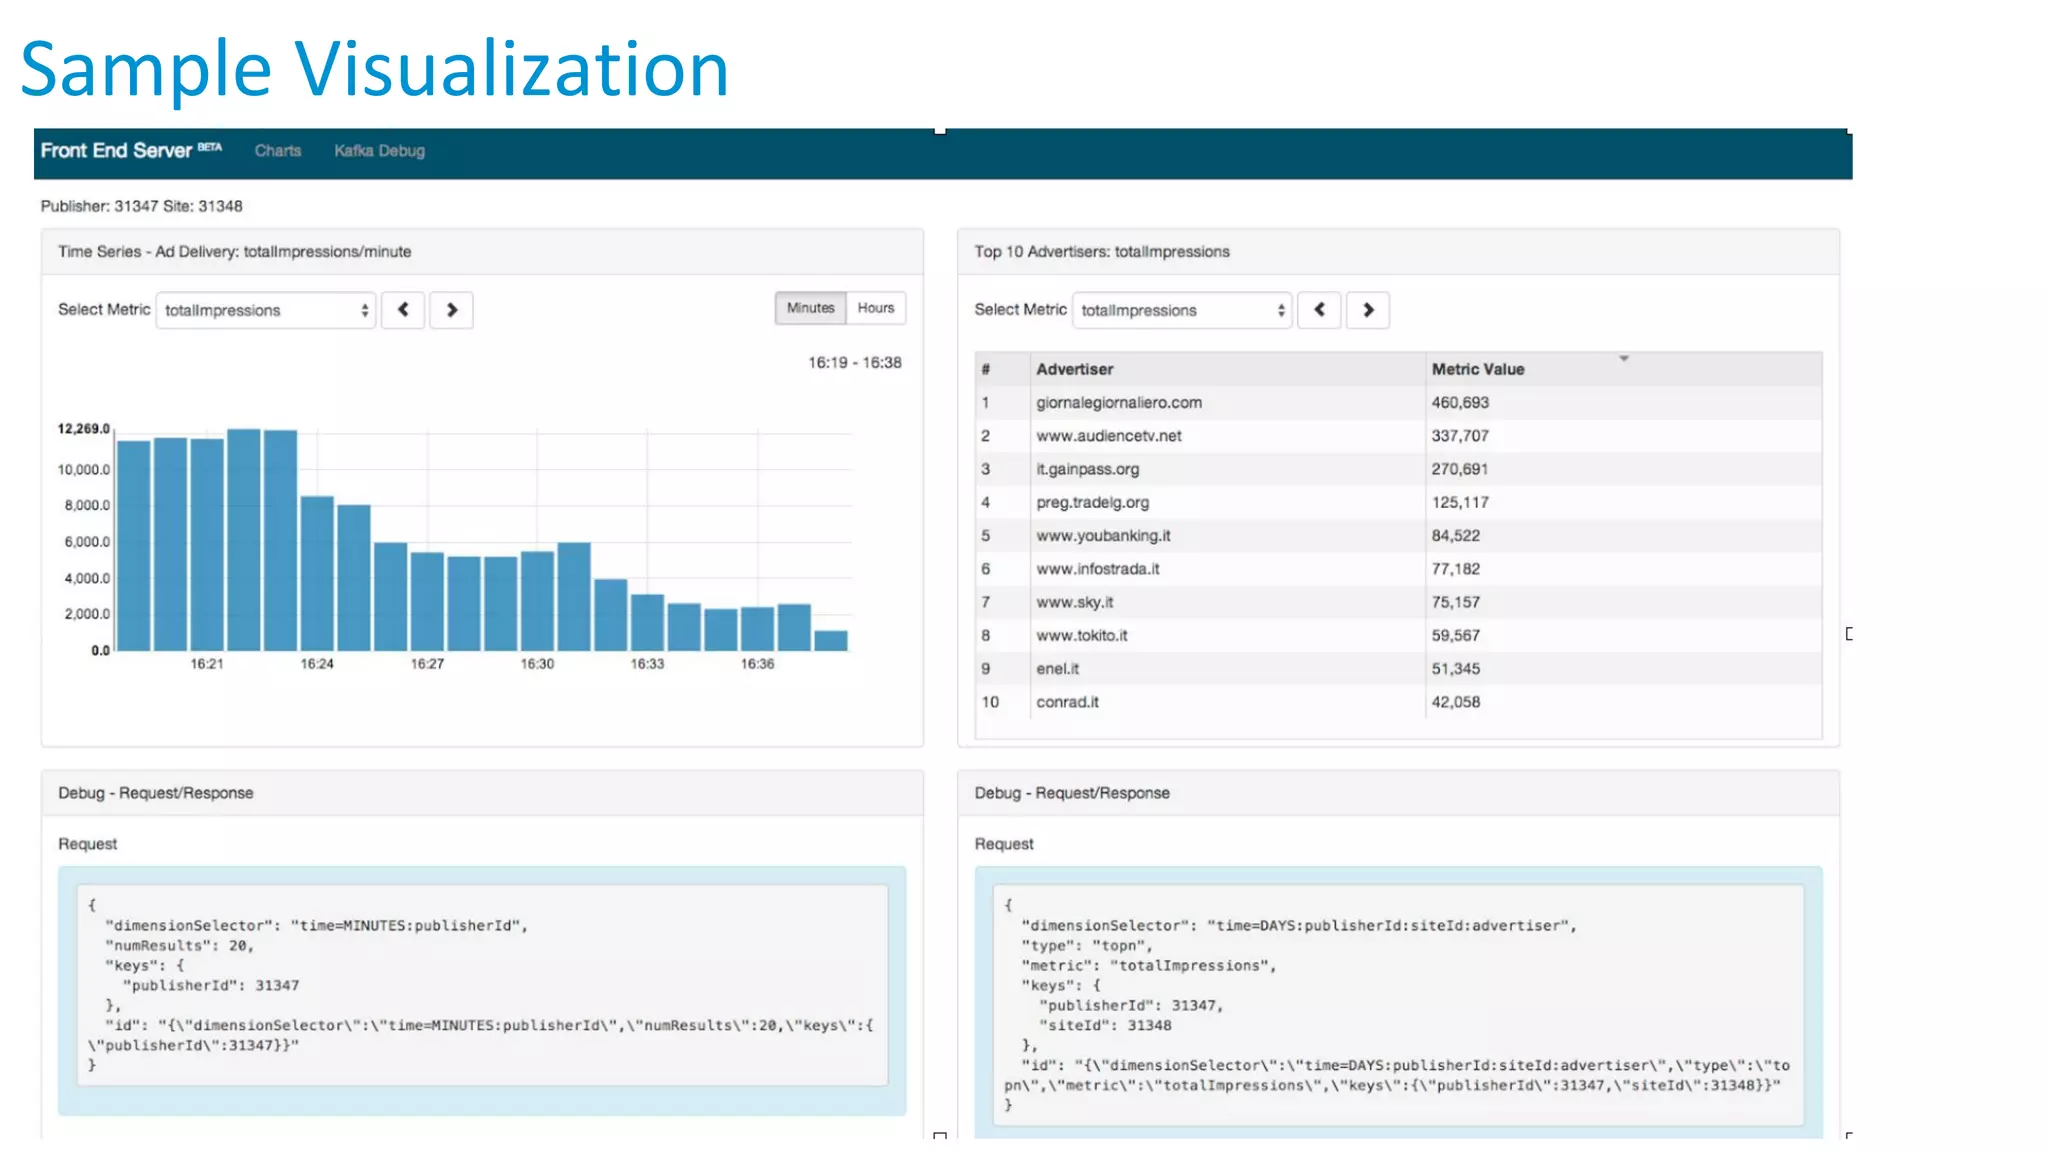Click next arrow in Time Series panel

(451, 310)
